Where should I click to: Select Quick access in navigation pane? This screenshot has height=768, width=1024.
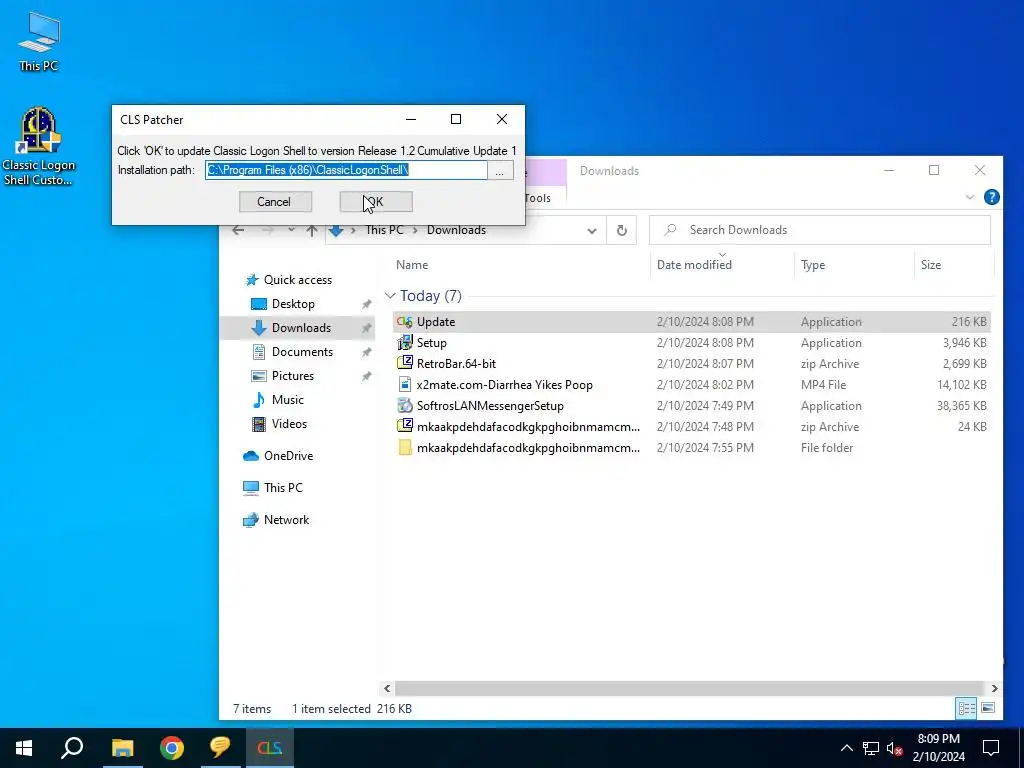(298, 280)
